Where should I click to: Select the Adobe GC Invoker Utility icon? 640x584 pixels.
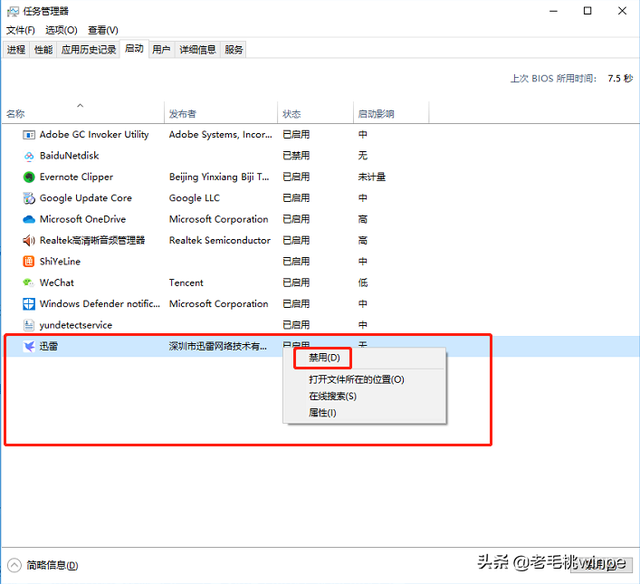pyautogui.click(x=29, y=135)
